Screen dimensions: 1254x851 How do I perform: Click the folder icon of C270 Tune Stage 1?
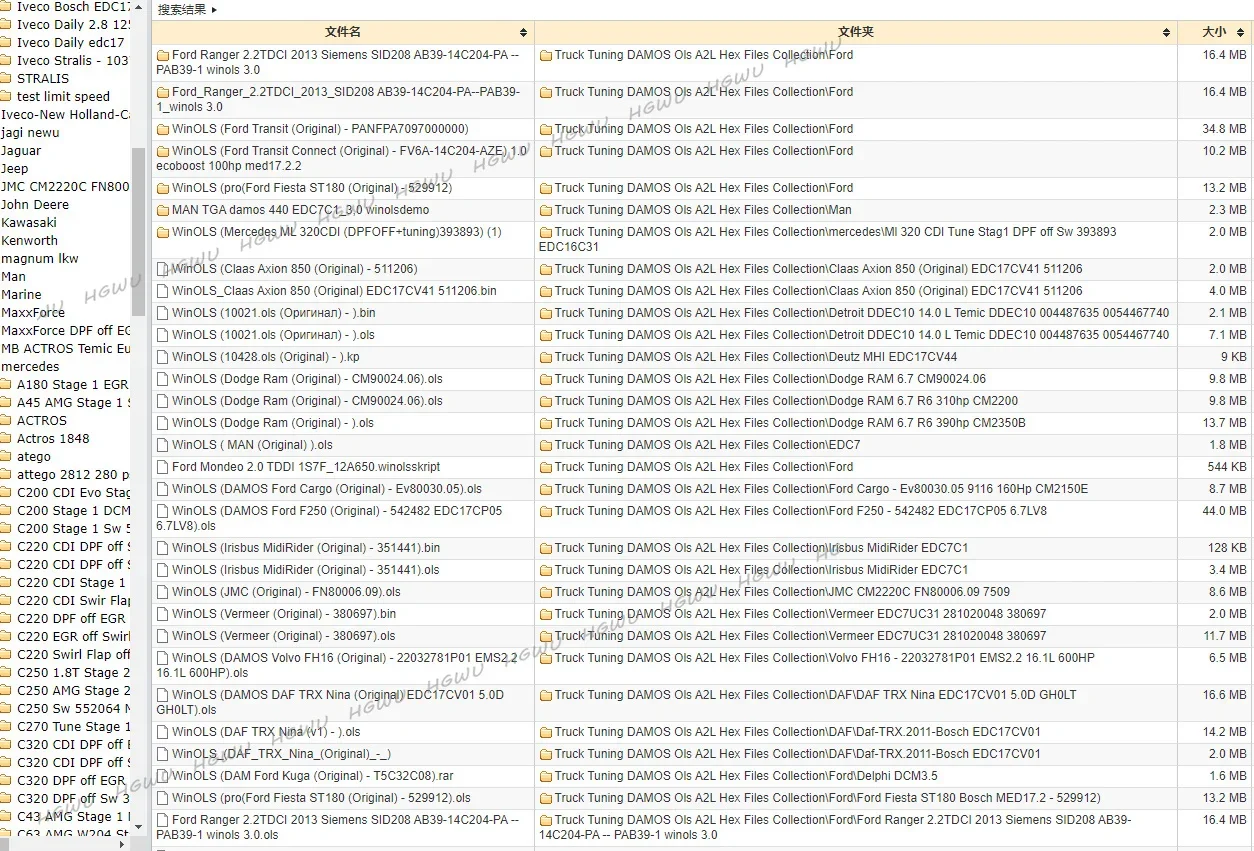[6, 726]
